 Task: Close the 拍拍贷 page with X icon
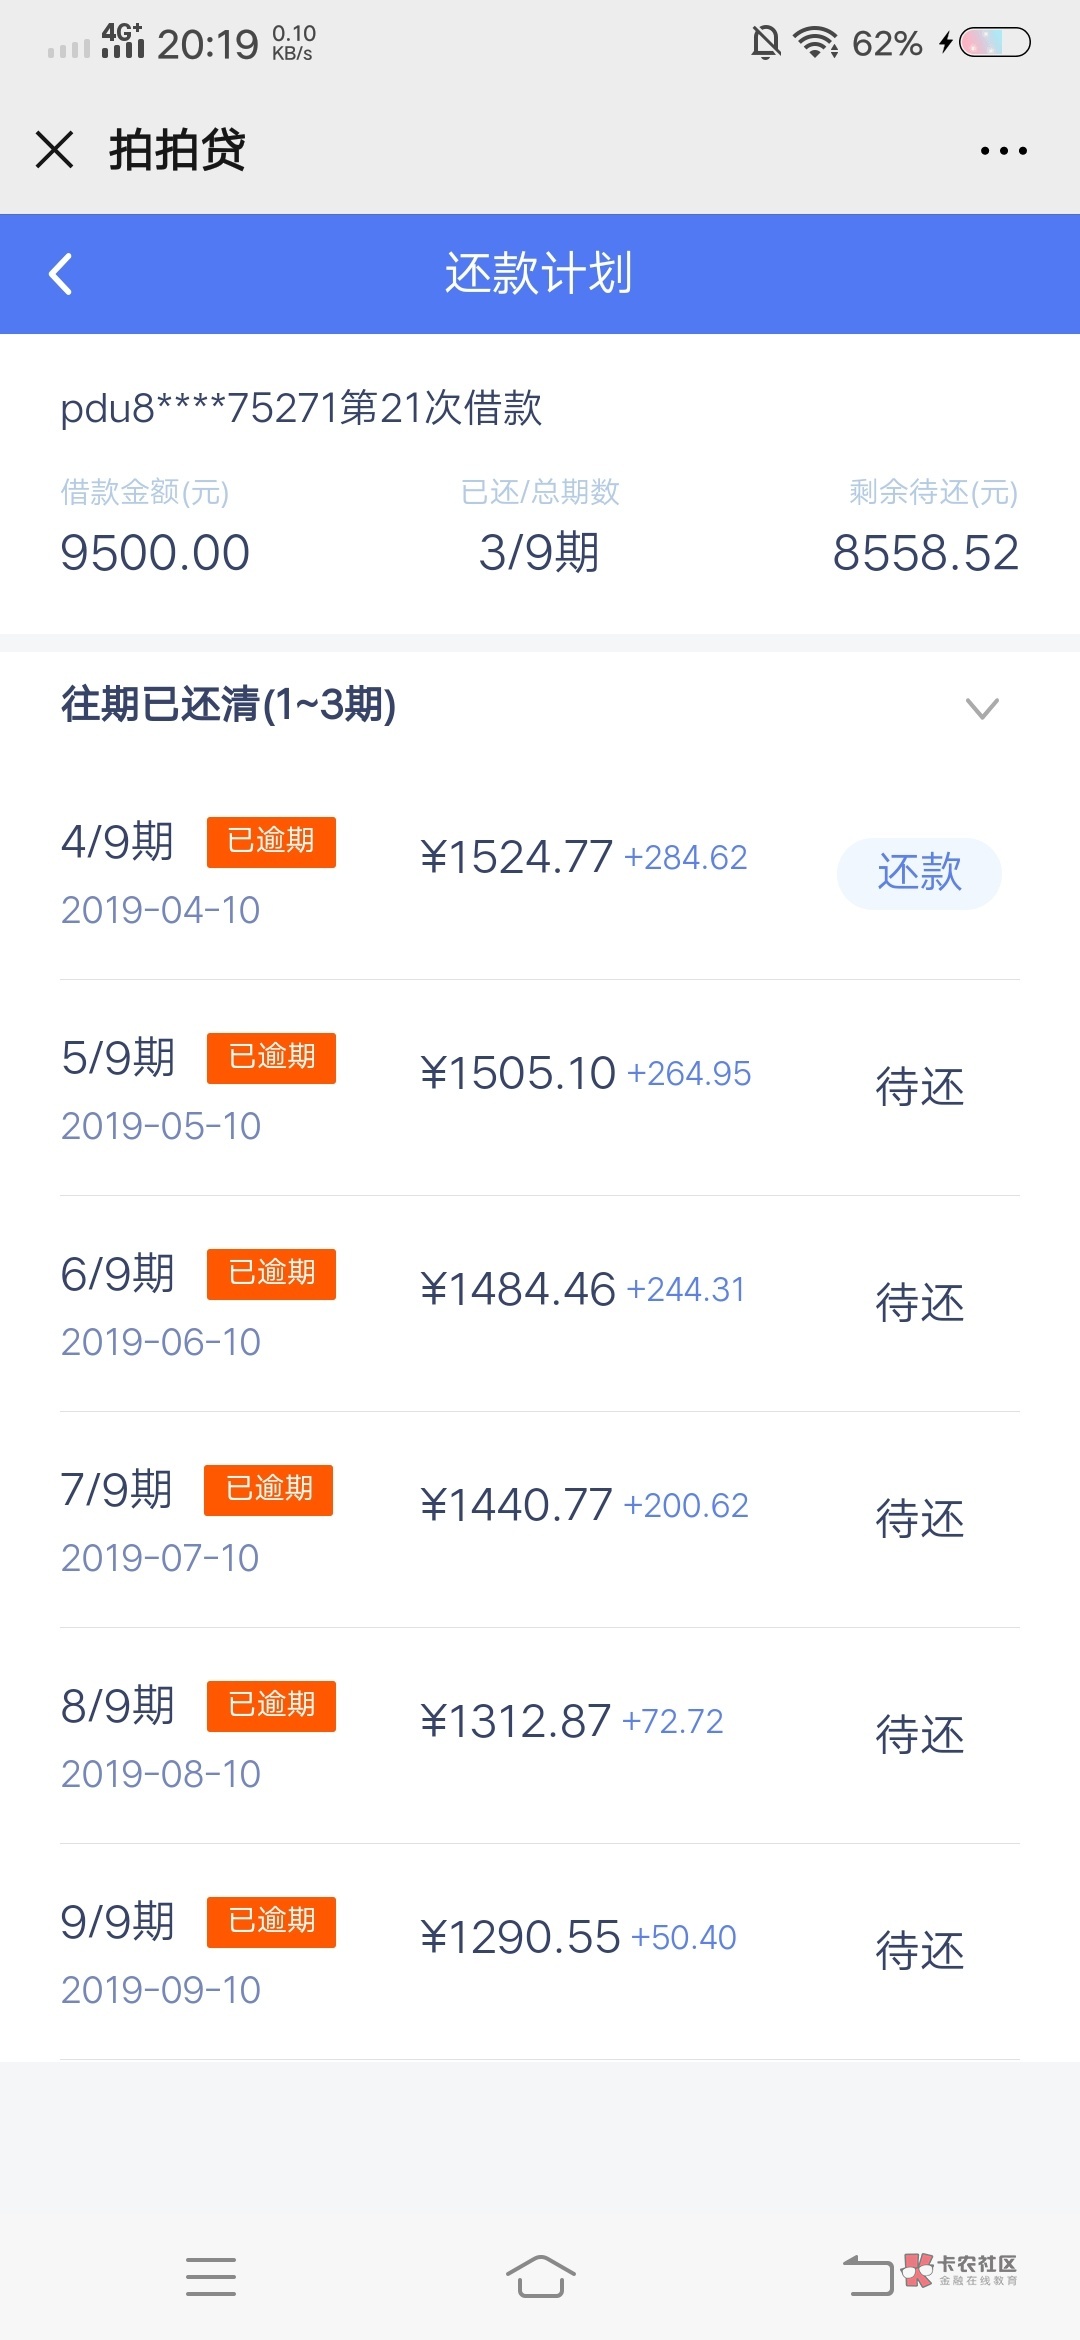(x=54, y=150)
